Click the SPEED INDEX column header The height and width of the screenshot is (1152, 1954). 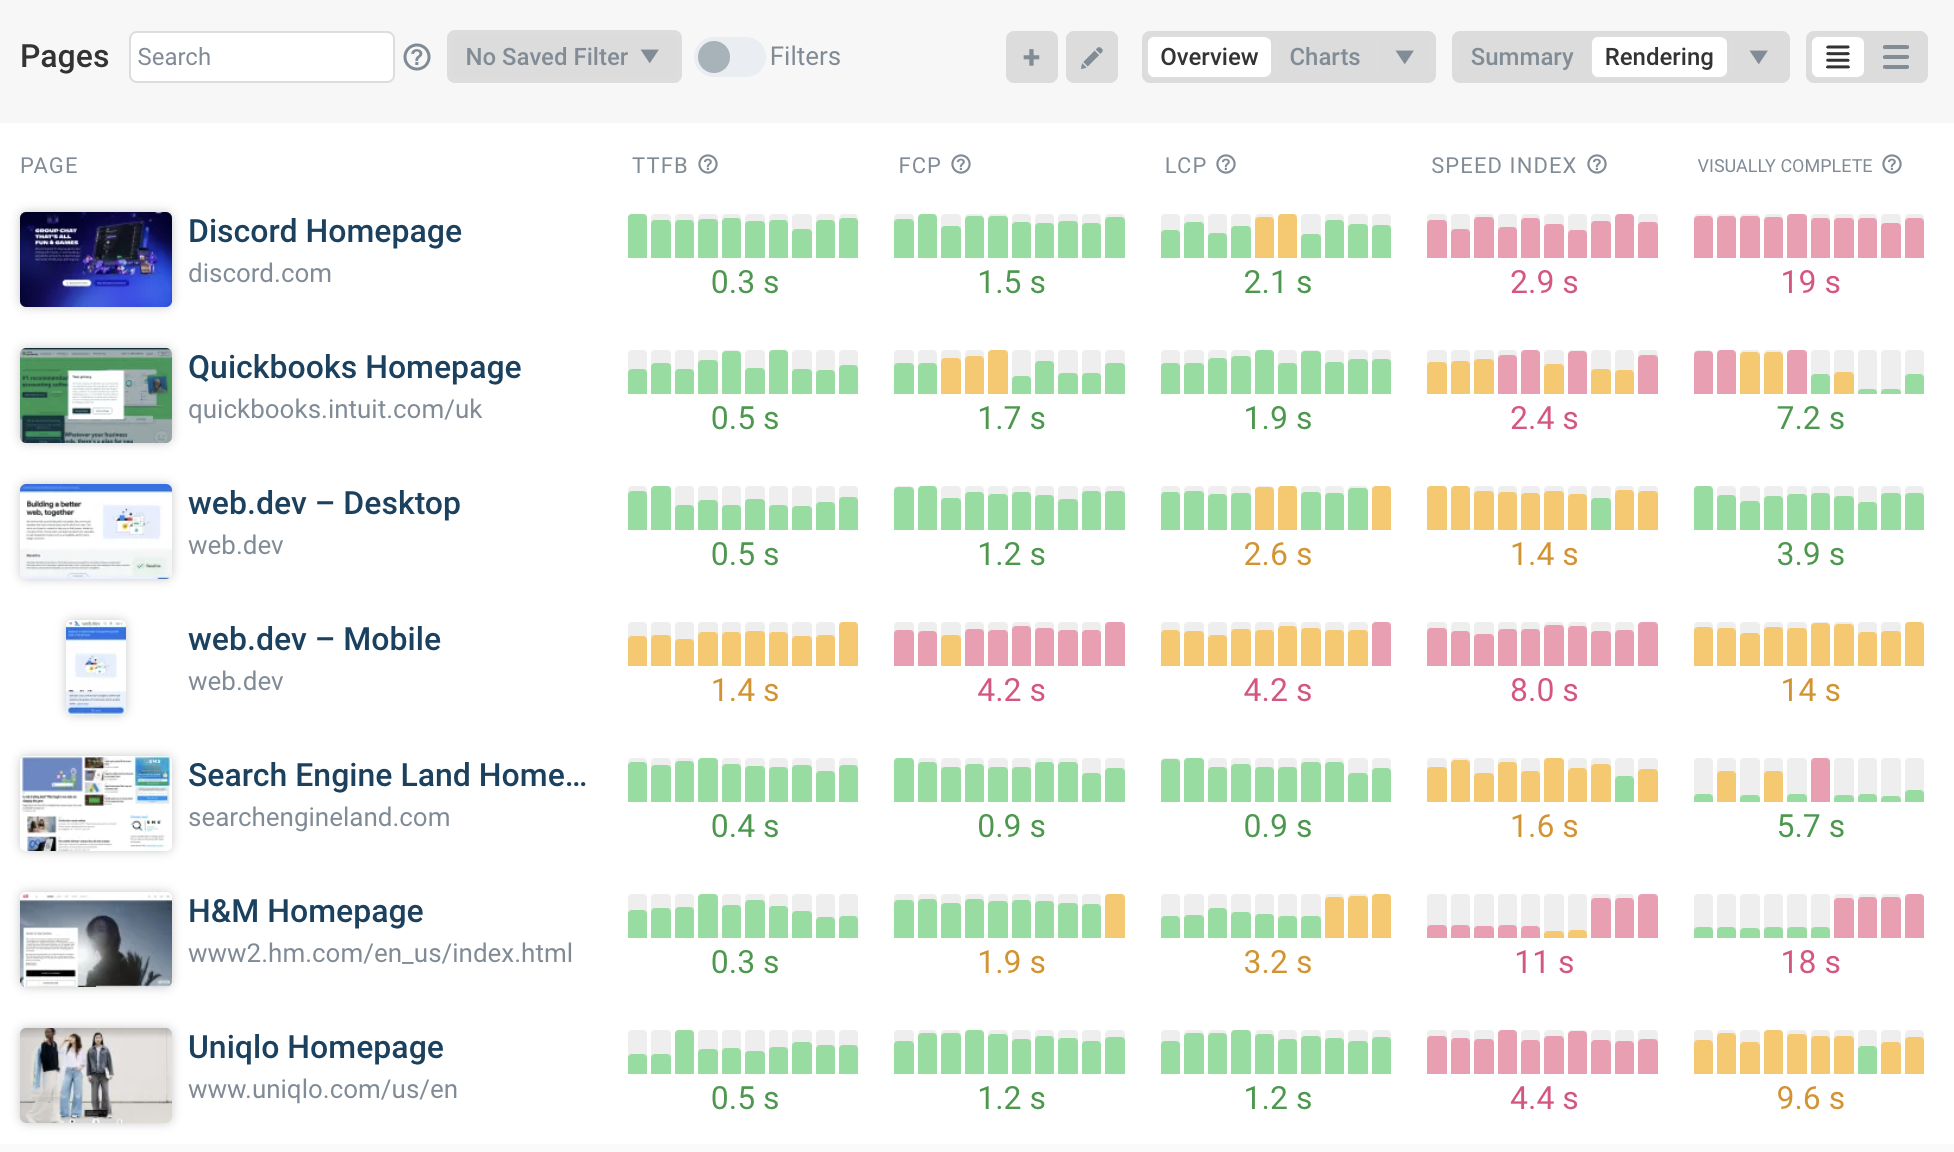click(1503, 165)
